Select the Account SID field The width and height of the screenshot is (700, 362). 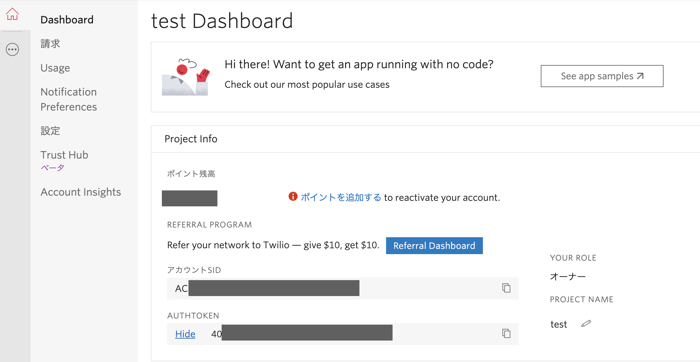click(343, 288)
